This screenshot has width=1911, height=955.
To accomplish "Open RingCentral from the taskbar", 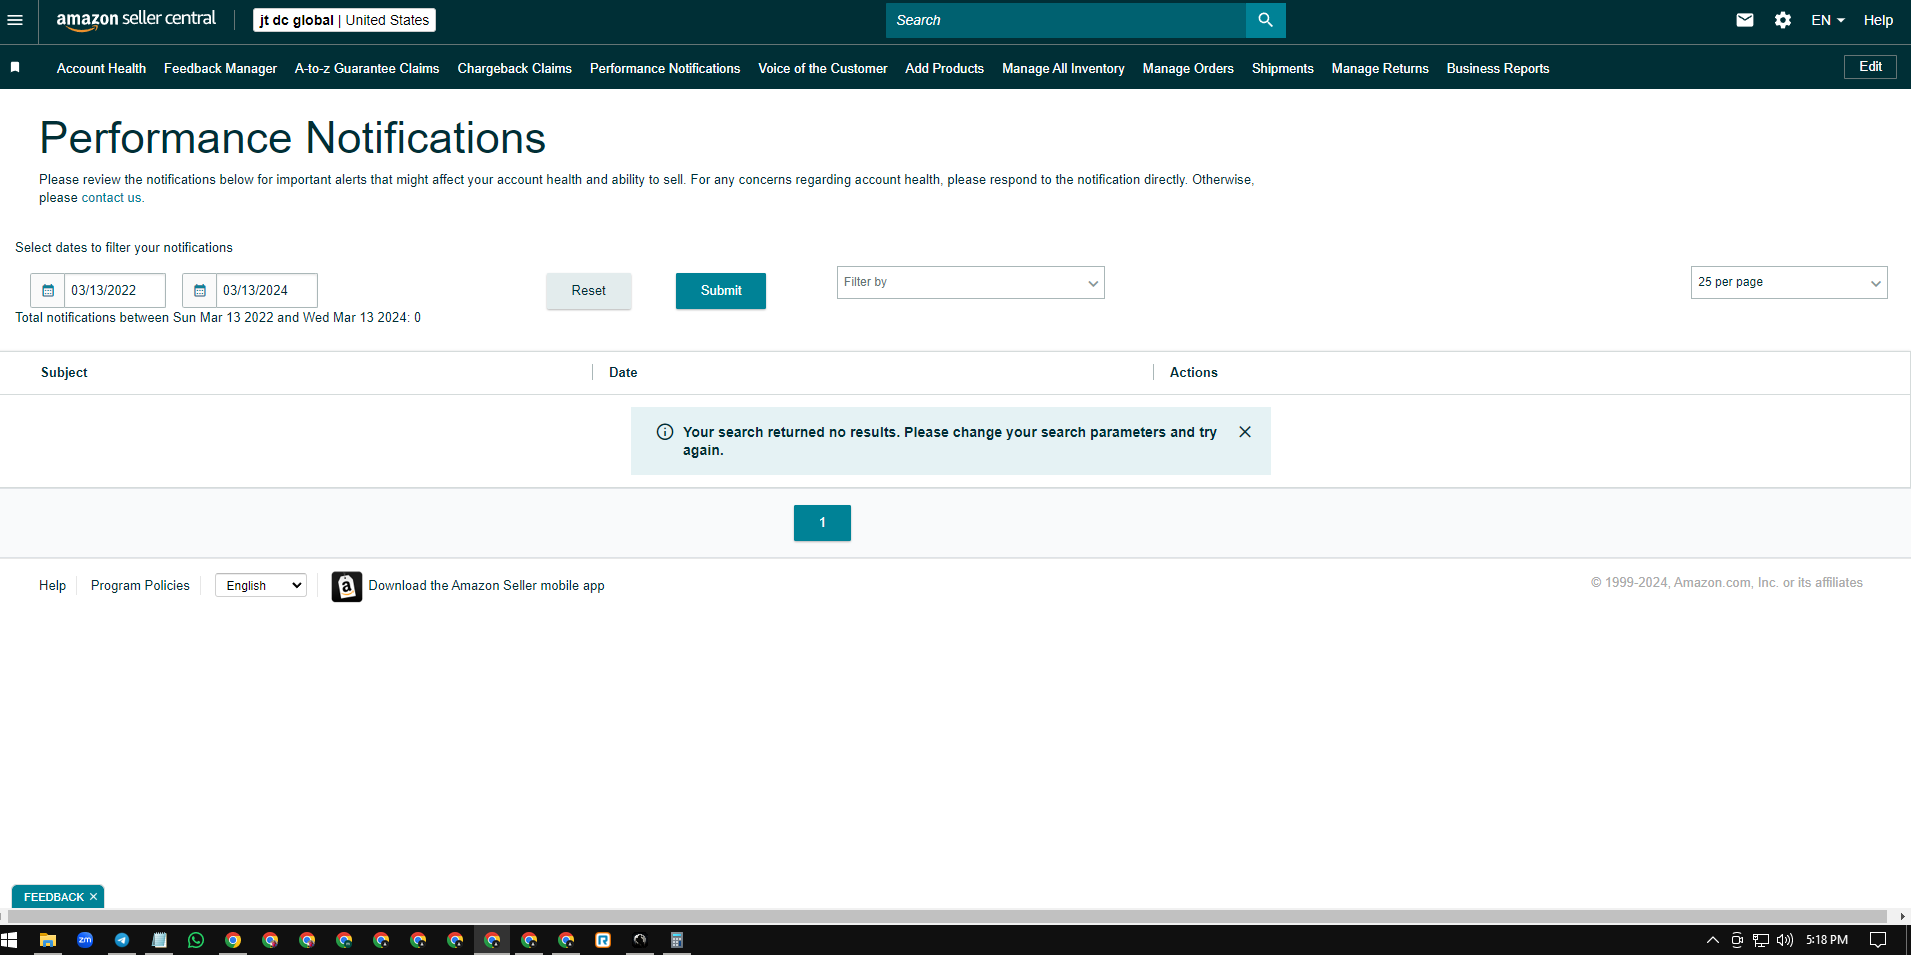I will [603, 940].
